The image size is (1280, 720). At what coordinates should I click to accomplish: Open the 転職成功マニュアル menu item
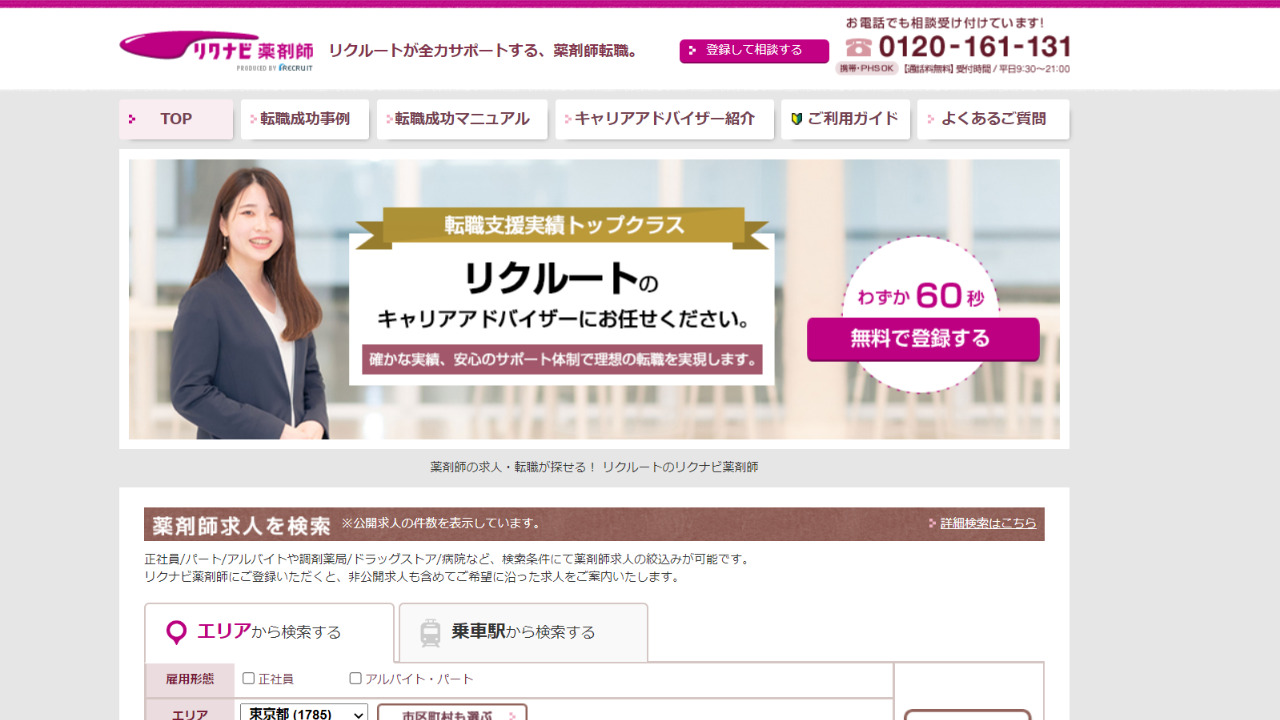(462, 119)
